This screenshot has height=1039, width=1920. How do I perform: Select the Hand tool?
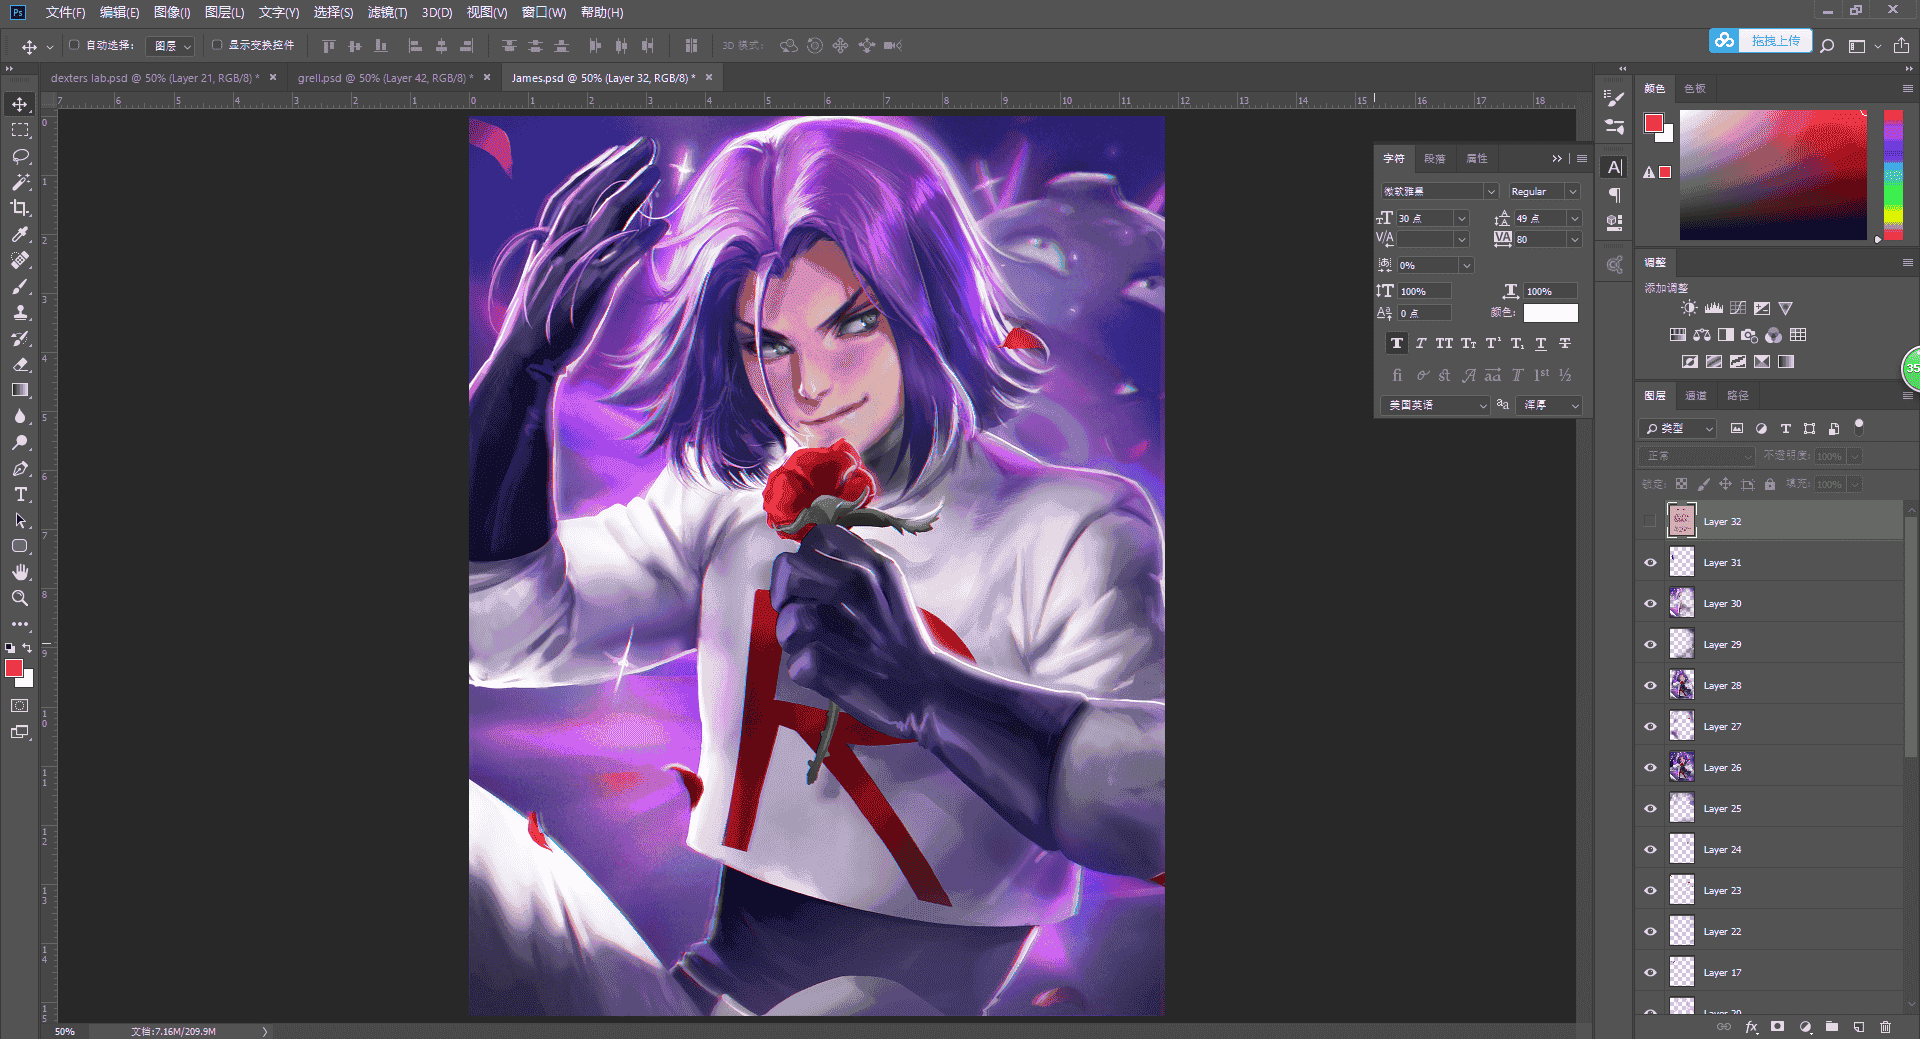pos(20,572)
